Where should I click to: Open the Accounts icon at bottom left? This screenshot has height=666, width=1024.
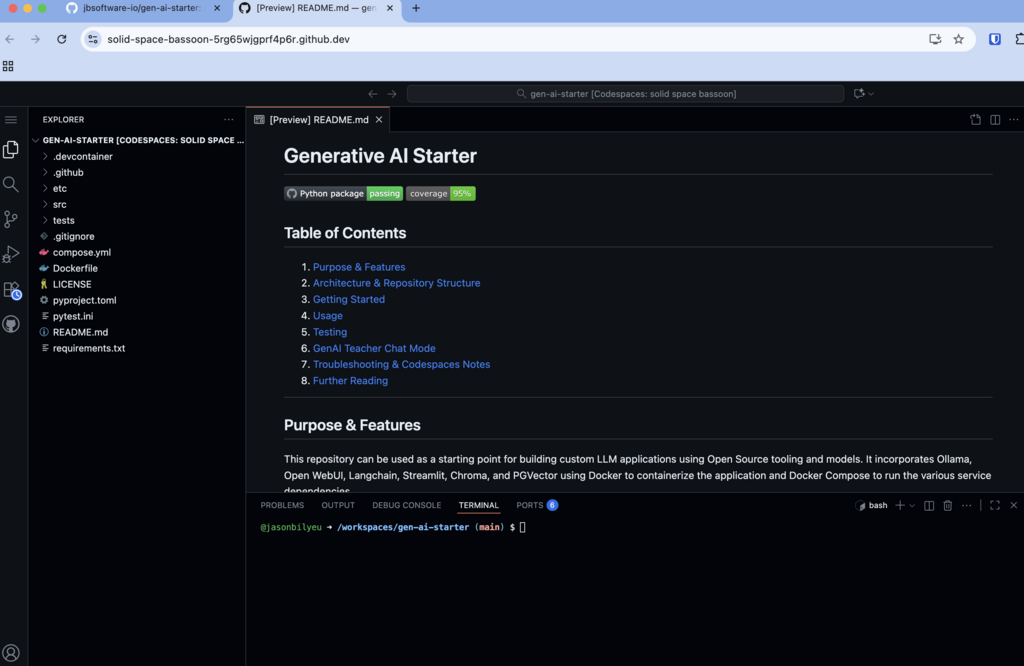pos(11,653)
